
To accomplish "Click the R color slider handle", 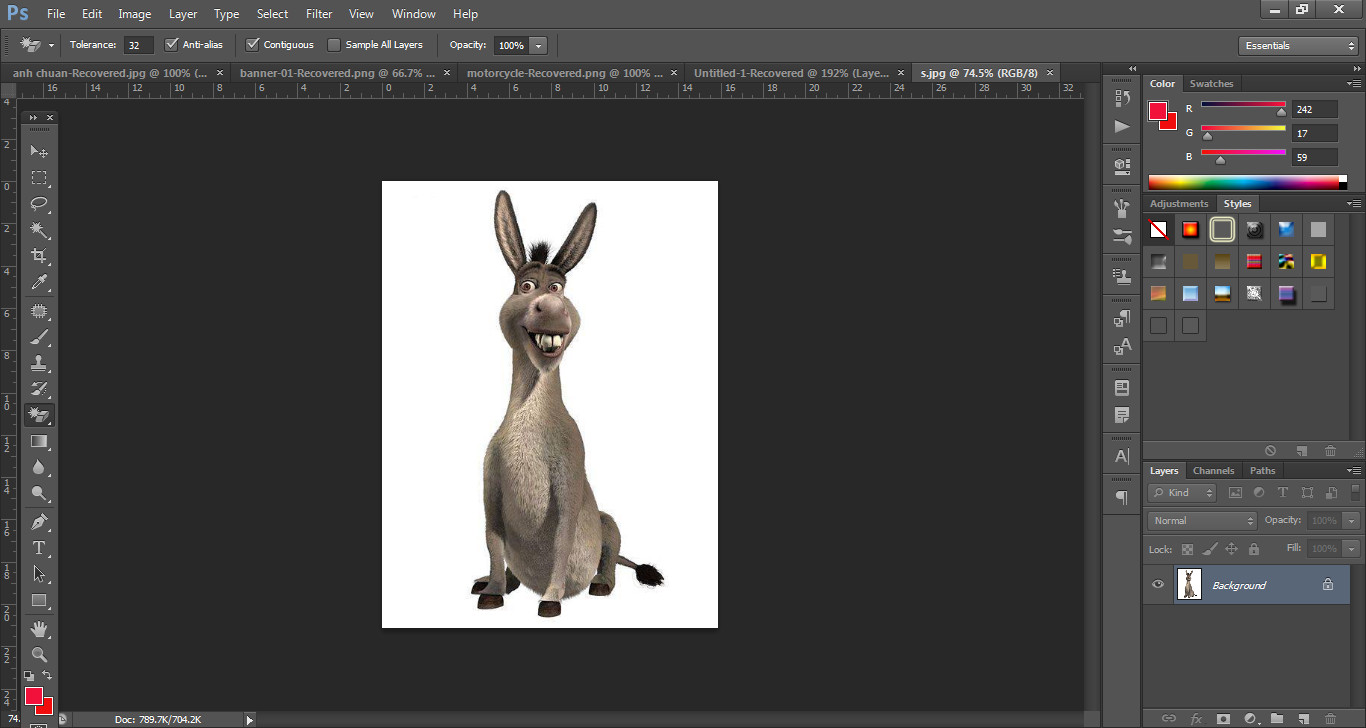I will click(x=1281, y=112).
